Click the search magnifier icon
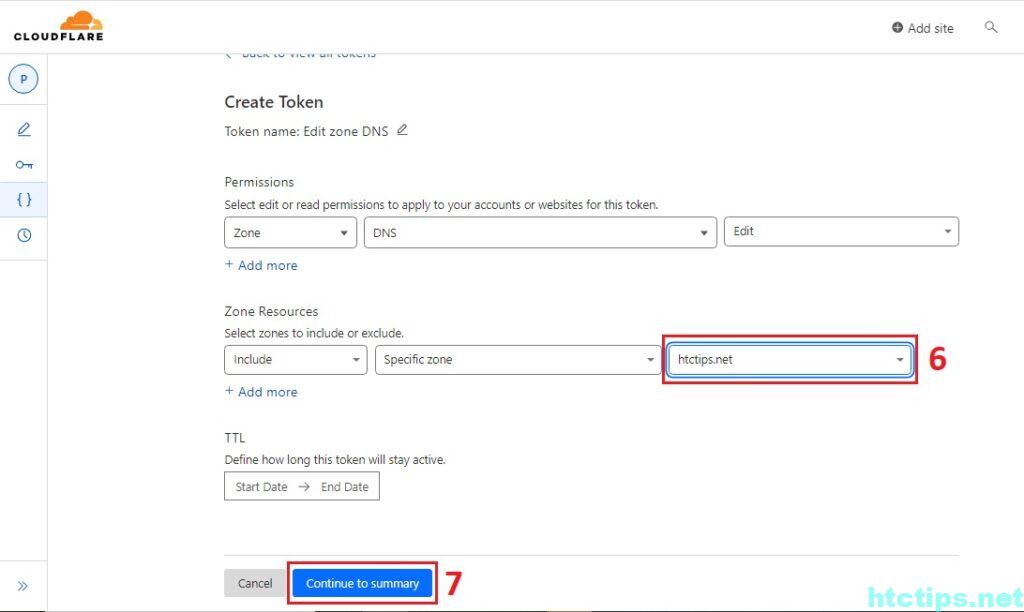The width and height of the screenshot is (1024, 612). click(991, 27)
